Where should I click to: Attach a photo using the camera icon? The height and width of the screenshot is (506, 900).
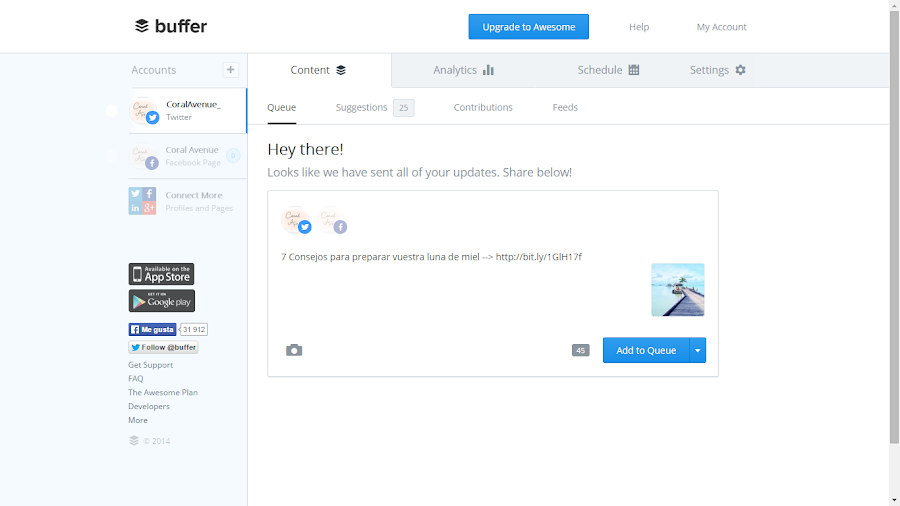click(x=294, y=350)
